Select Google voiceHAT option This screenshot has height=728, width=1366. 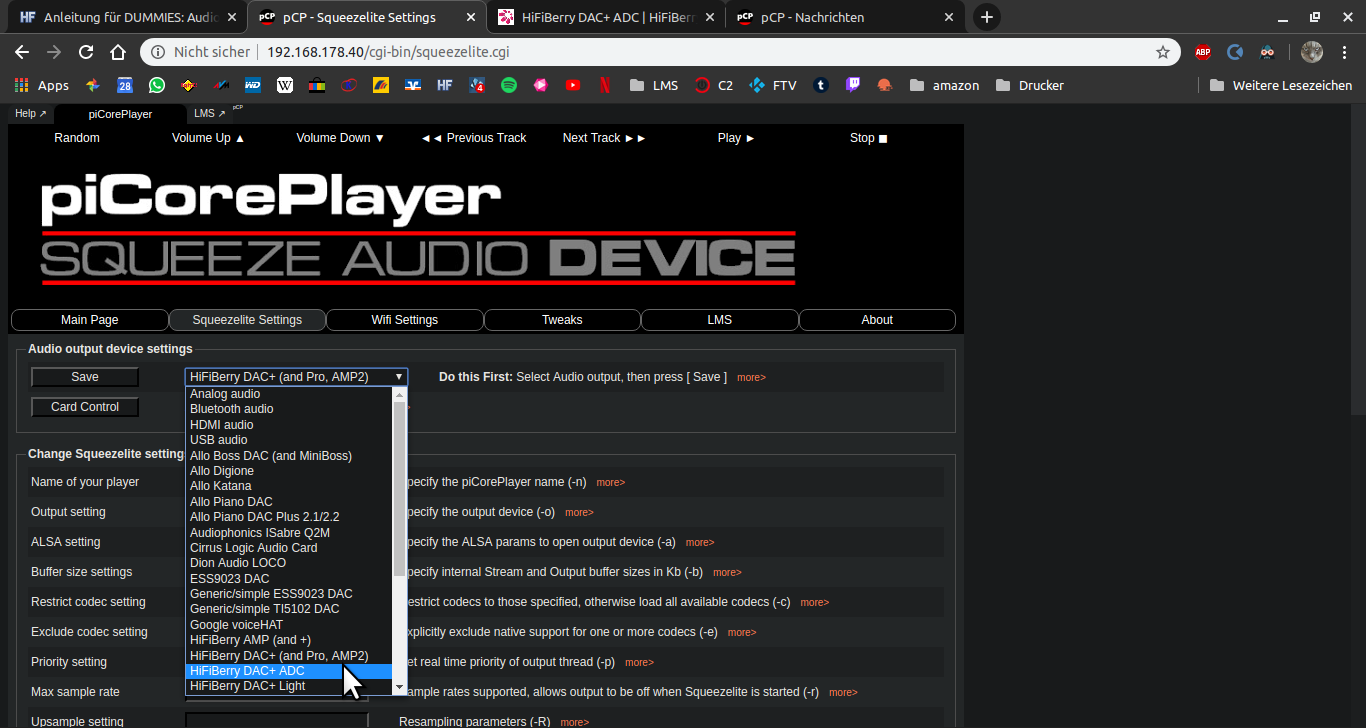tap(289, 625)
